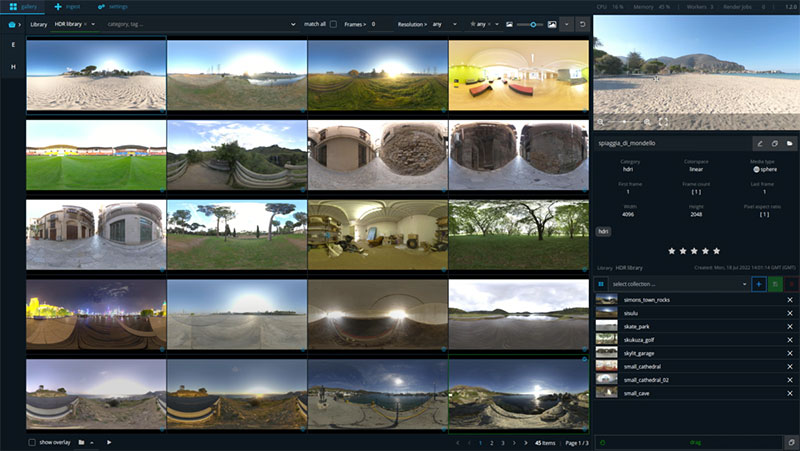Screen dimensions: 800x451
Task: Toggle fullscreen preview icon
Action: 663,122
